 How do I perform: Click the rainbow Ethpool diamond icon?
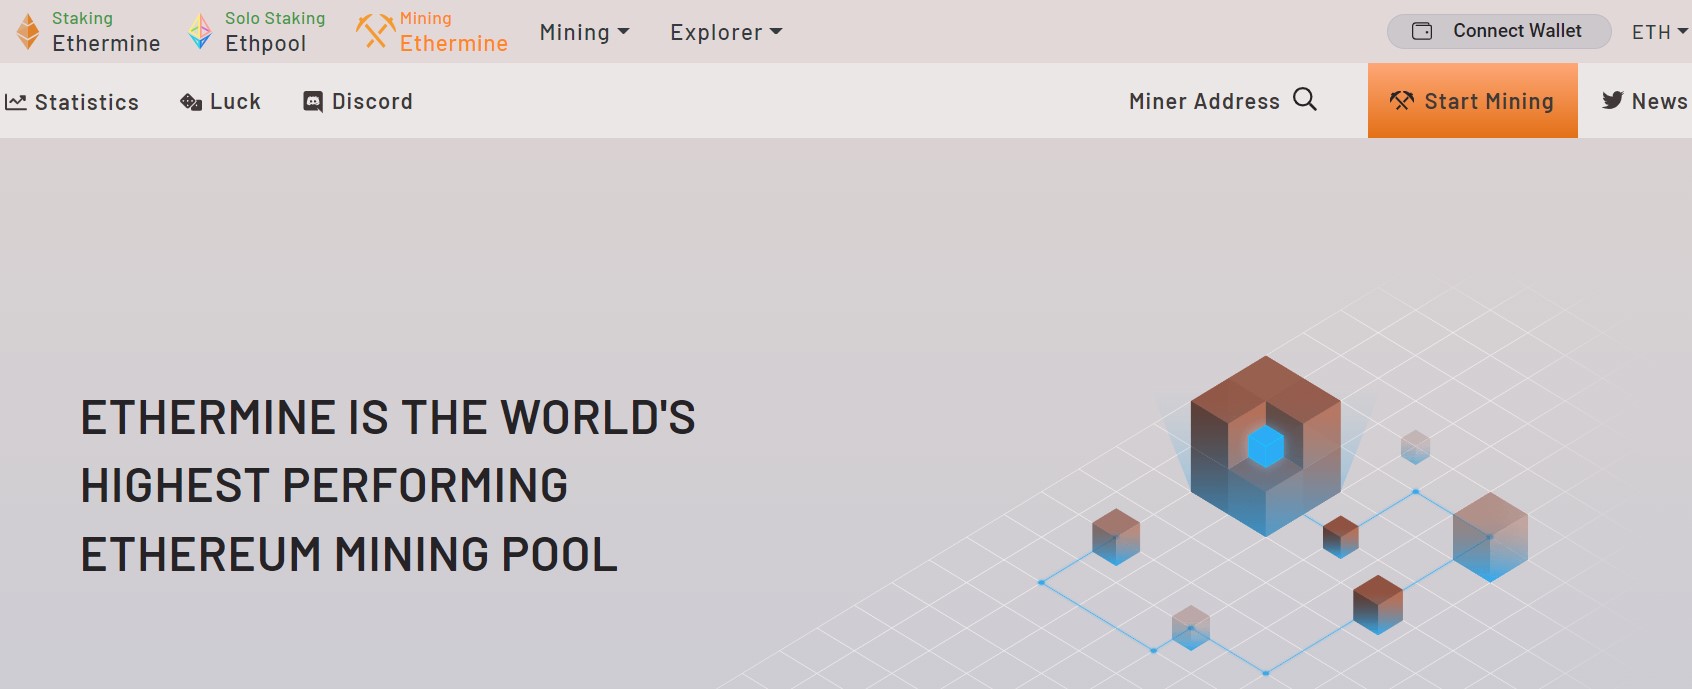(x=200, y=32)
